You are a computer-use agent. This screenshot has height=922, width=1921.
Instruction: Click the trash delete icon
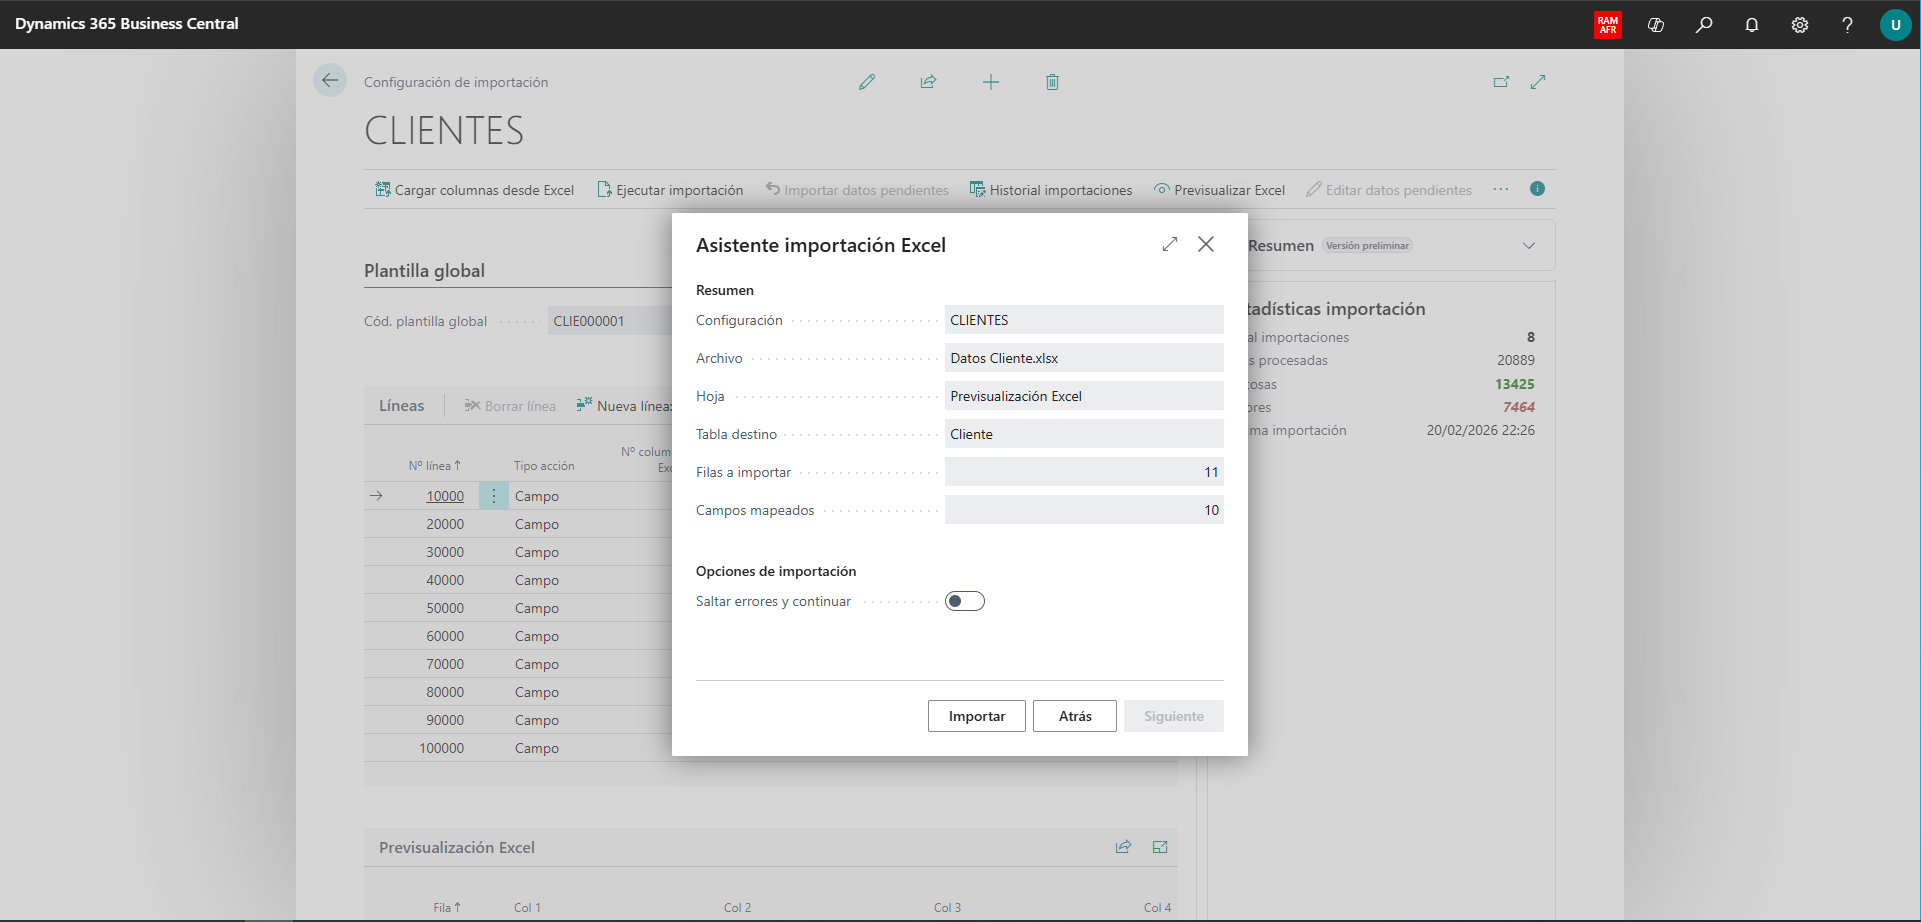tap(1052, 82)
